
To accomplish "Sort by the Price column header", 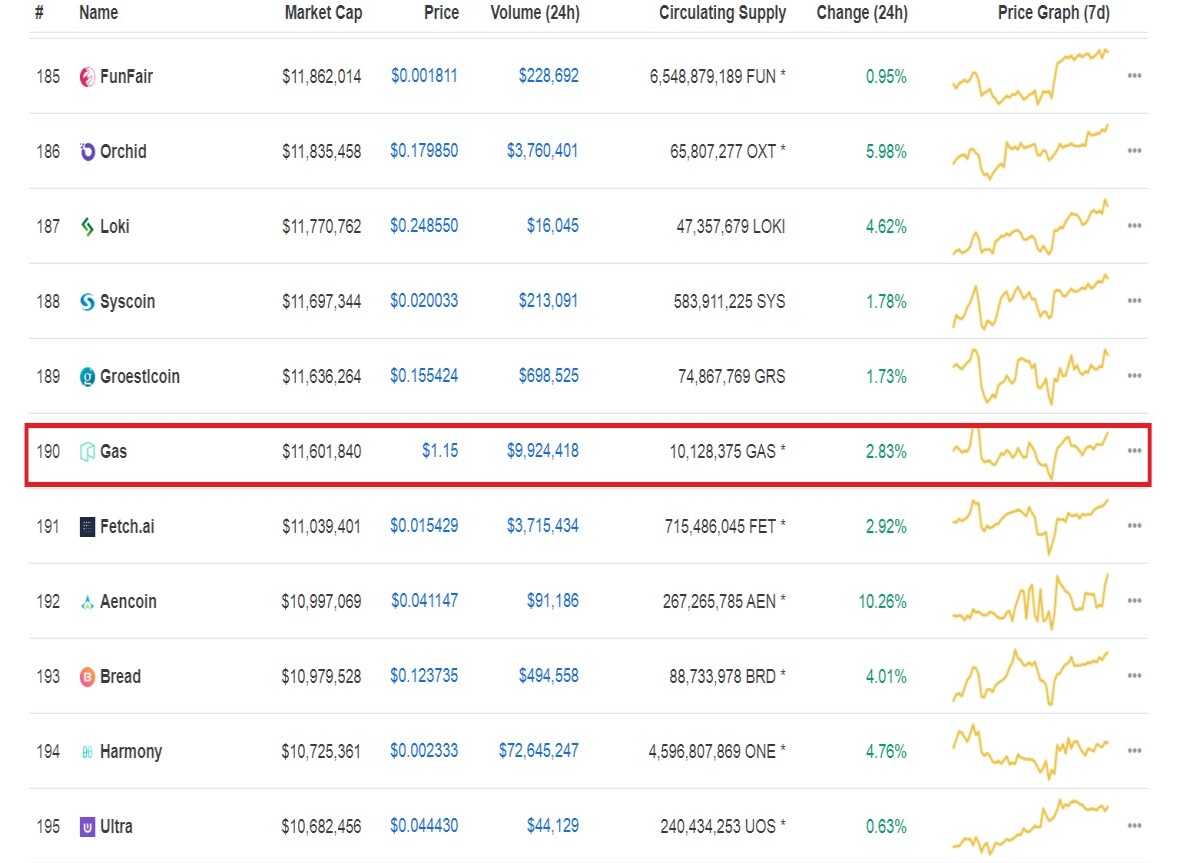I will [441, 13].
